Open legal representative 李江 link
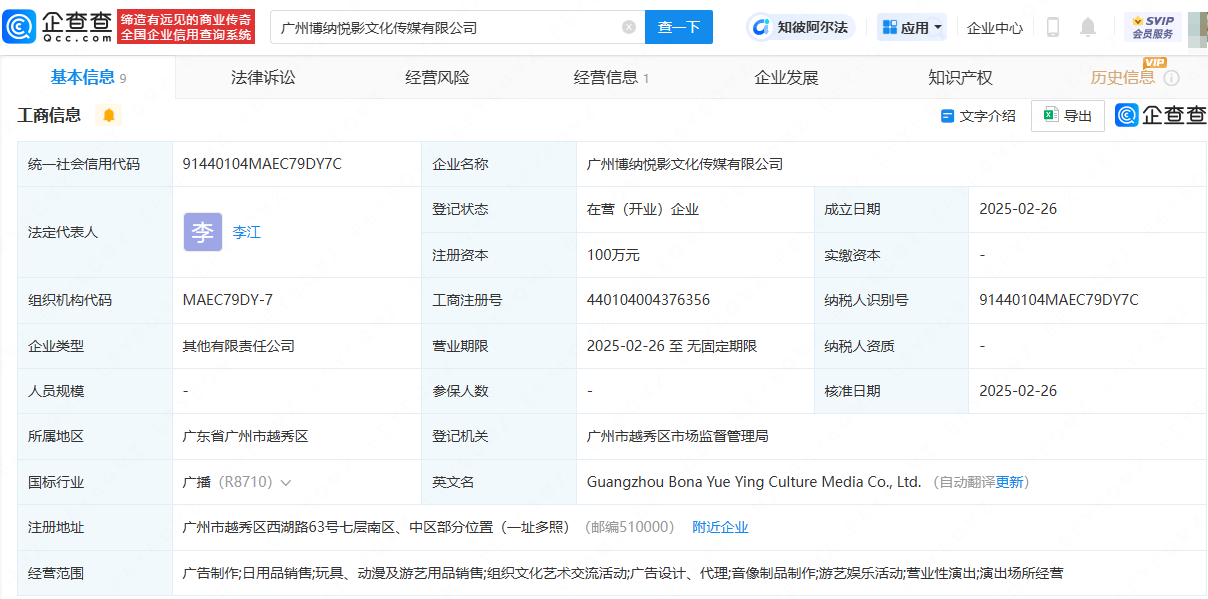 (x=246, y=232)
